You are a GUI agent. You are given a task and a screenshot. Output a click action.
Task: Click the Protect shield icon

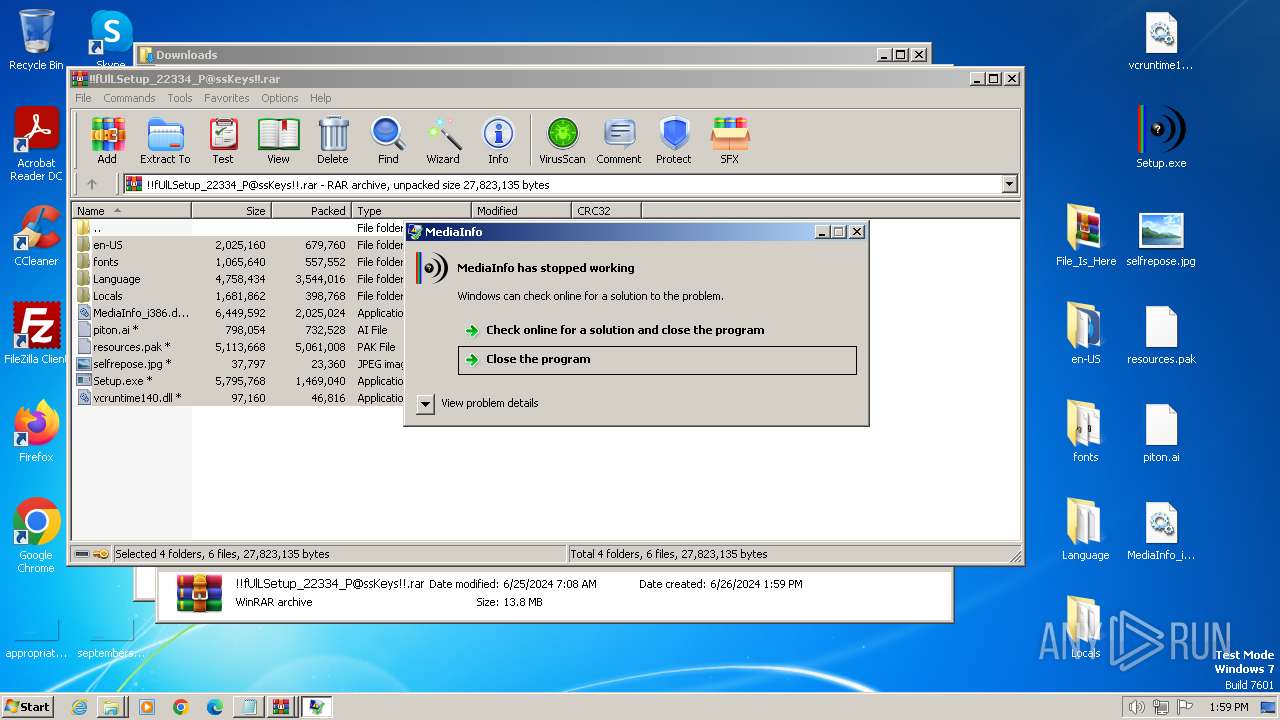[674, 140]
